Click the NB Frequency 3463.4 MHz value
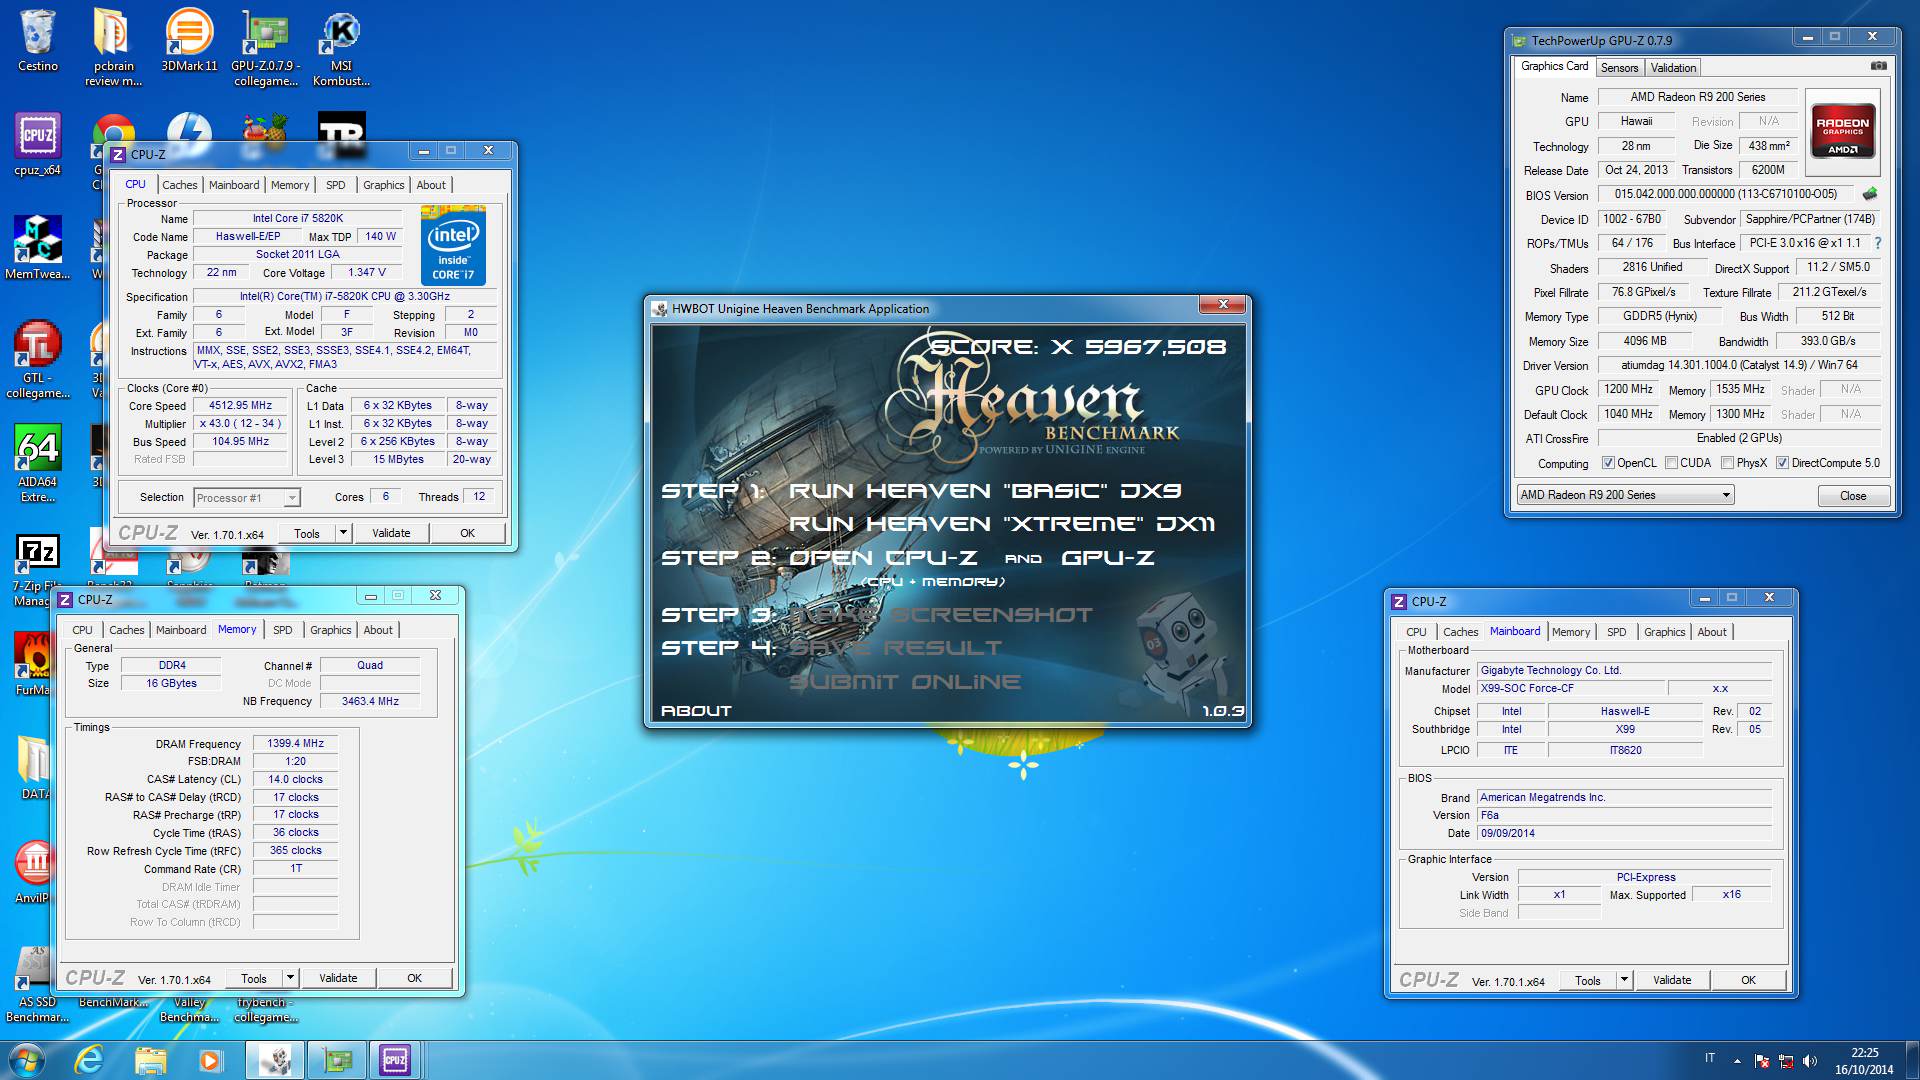 370,702
